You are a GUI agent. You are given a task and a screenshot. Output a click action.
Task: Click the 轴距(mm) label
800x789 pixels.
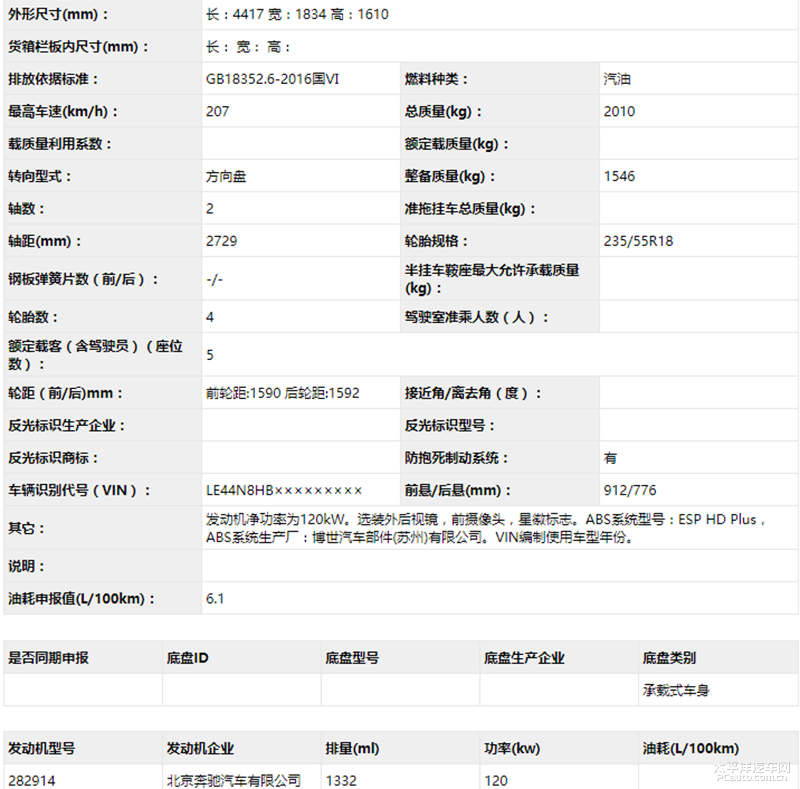click(44, 241)
